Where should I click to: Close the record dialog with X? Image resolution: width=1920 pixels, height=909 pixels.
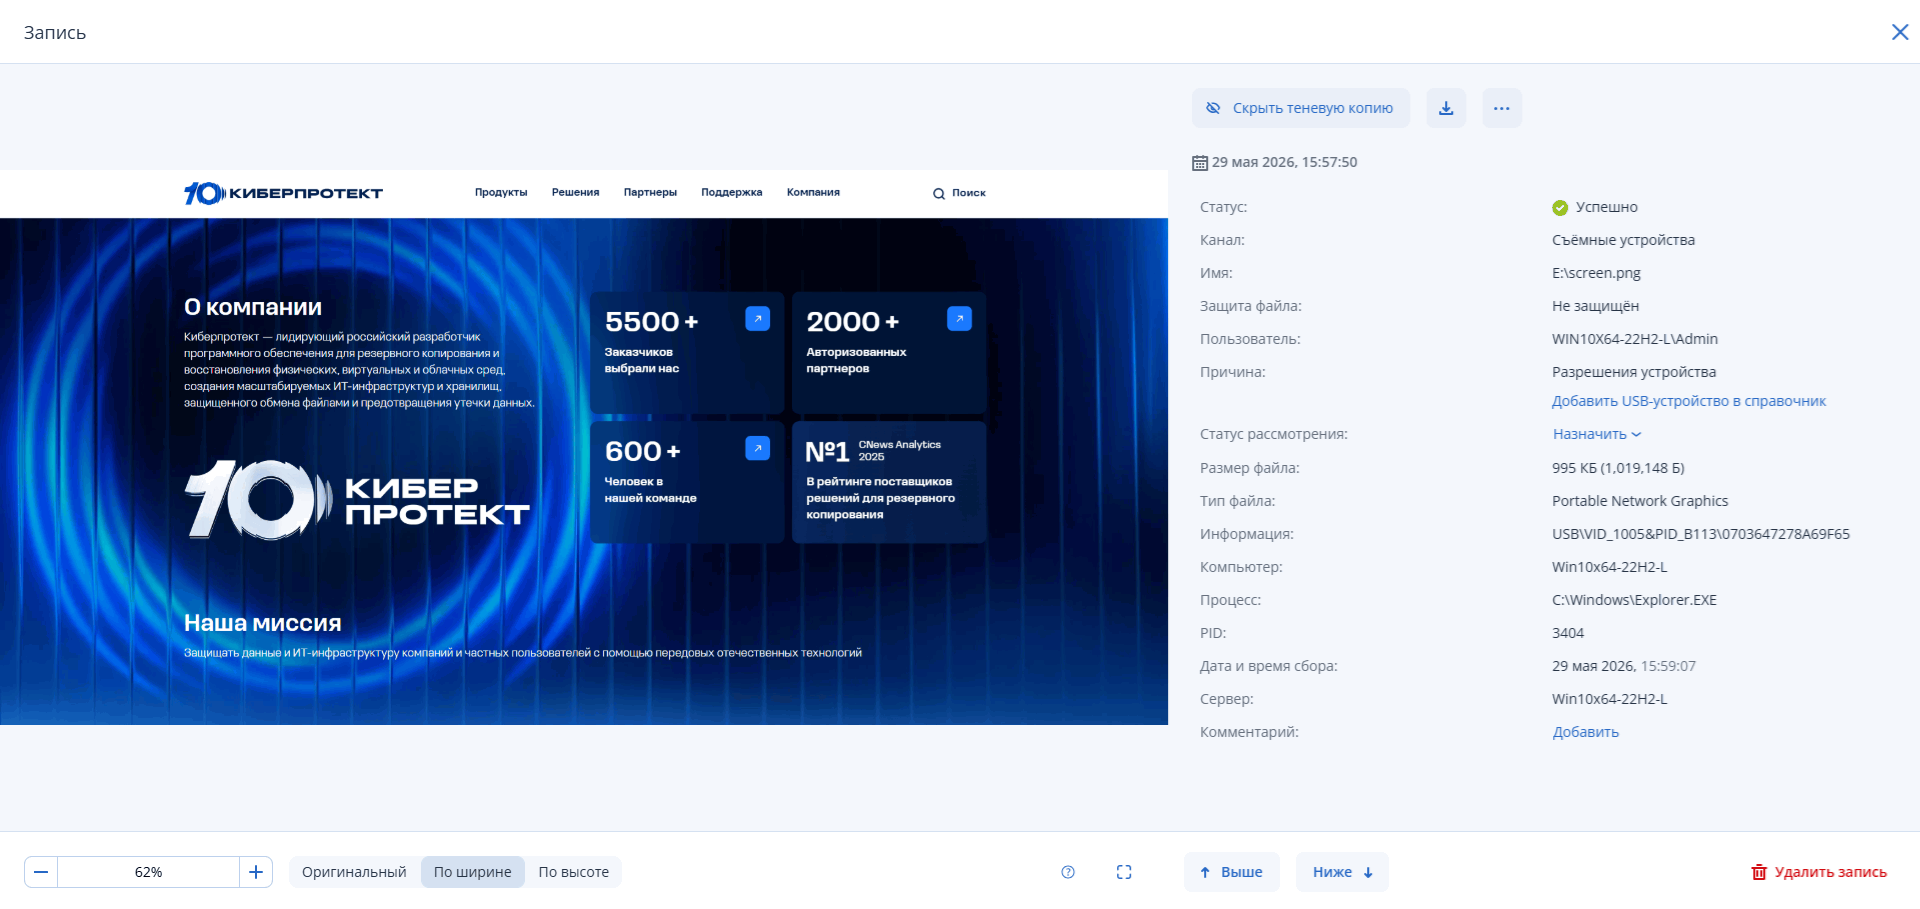pos(1900,32)
